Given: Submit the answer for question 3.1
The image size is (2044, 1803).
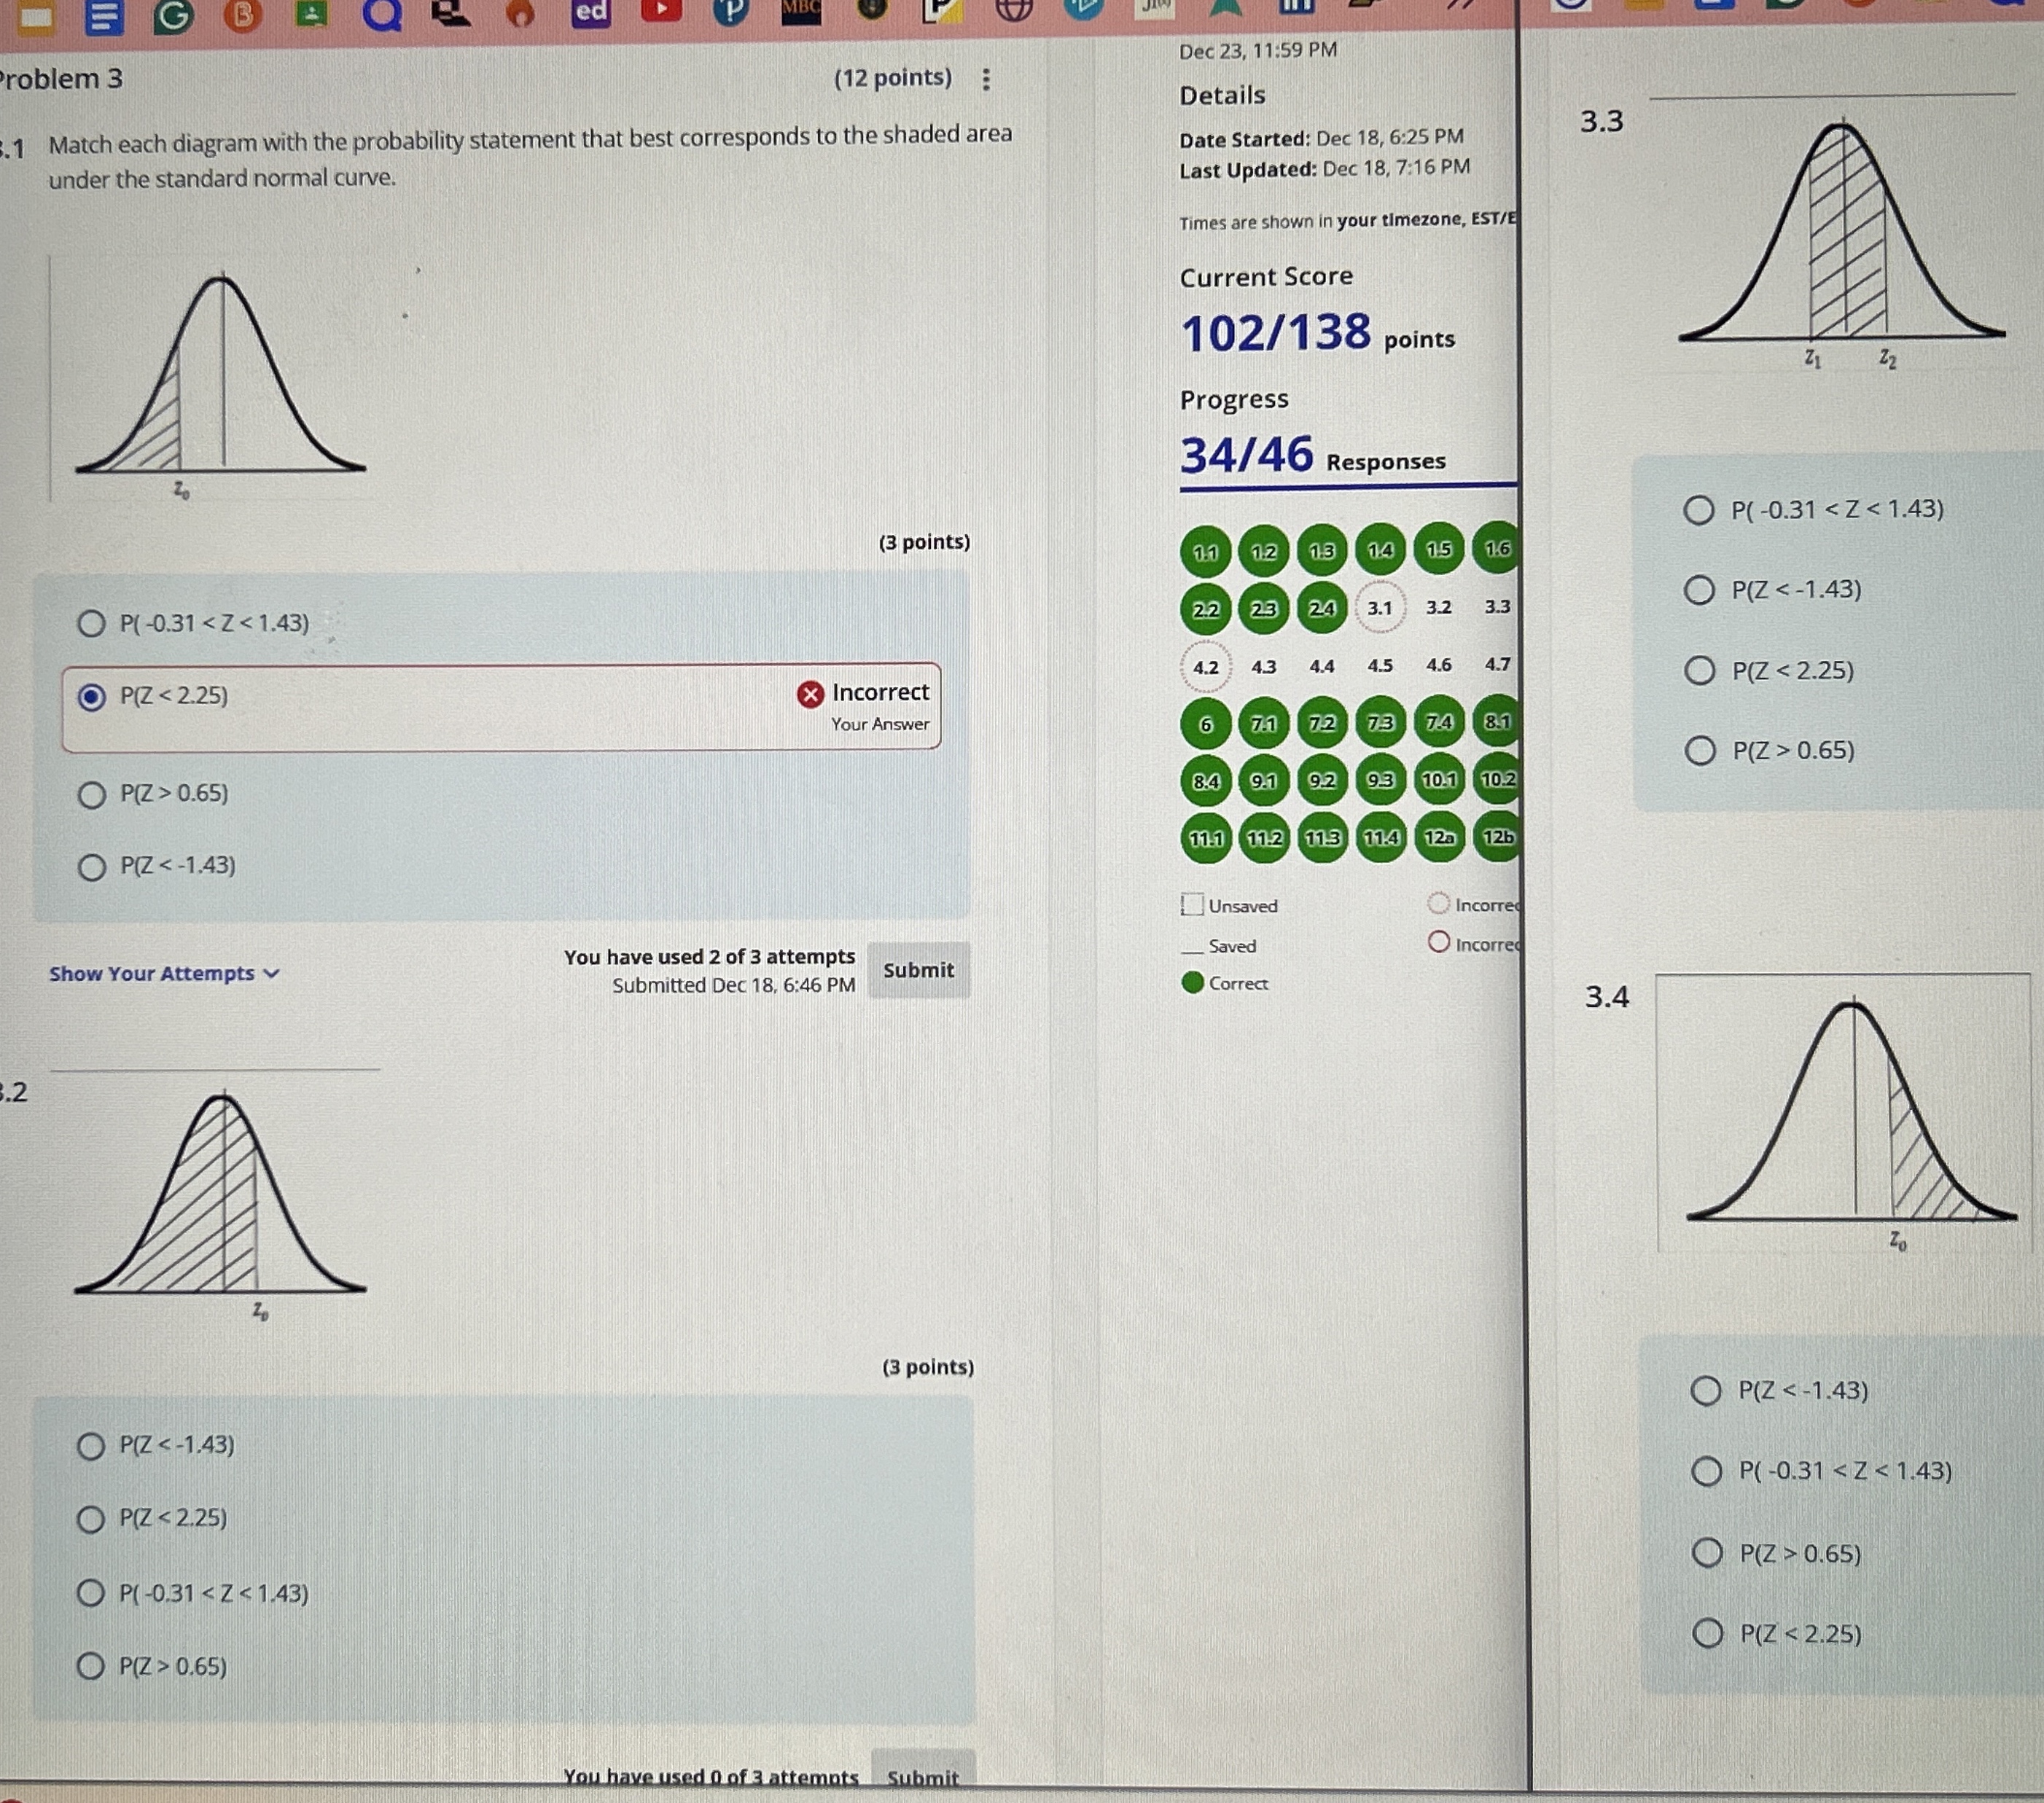Looking at the screenshot, I should pos(918,970).
